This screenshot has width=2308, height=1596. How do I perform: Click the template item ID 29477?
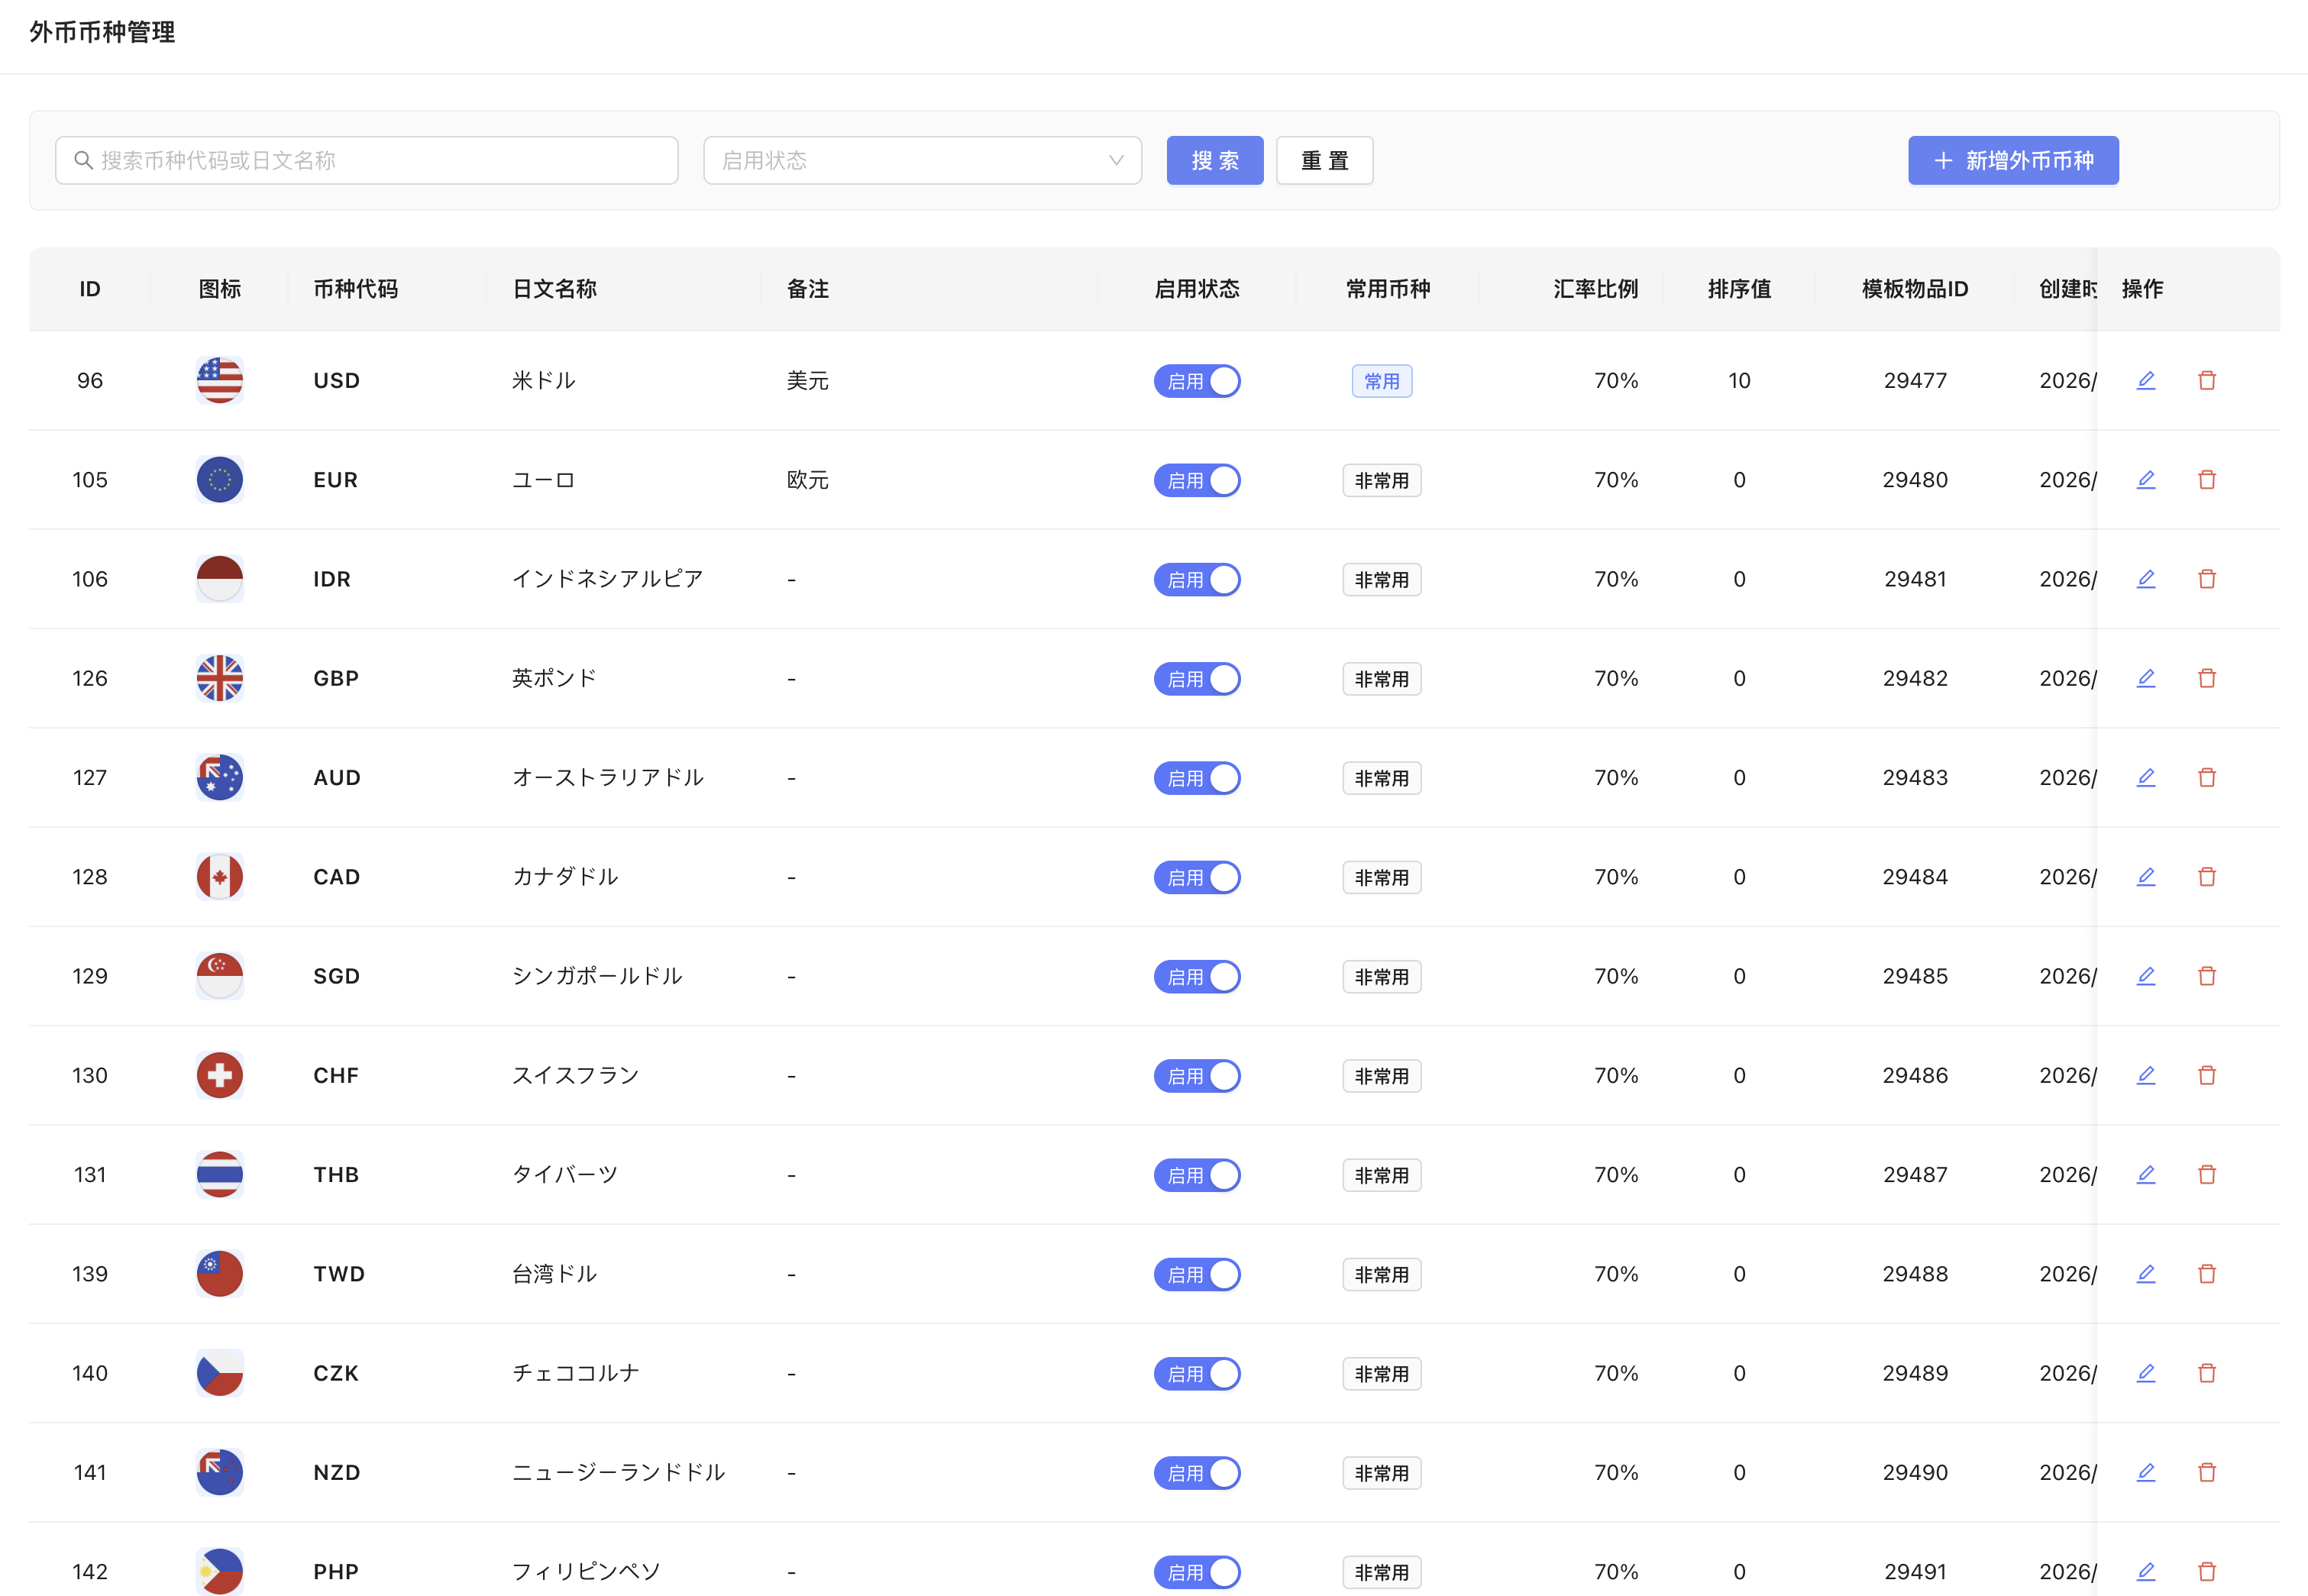point(1914,380)
